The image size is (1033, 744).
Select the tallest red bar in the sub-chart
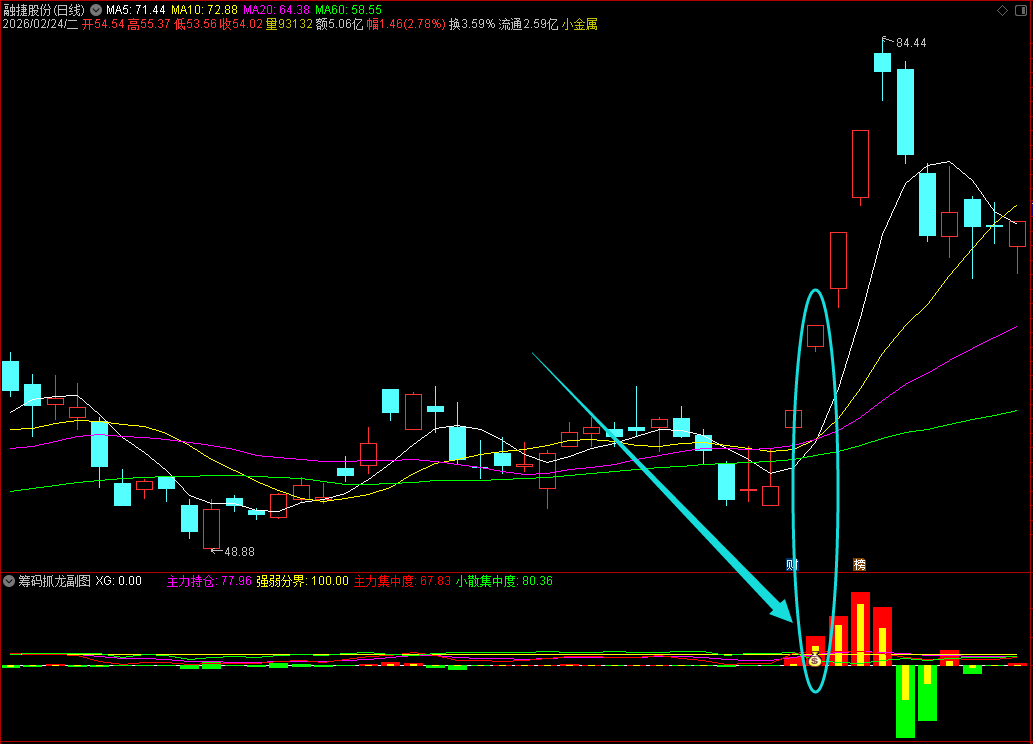tap(860, 629)
